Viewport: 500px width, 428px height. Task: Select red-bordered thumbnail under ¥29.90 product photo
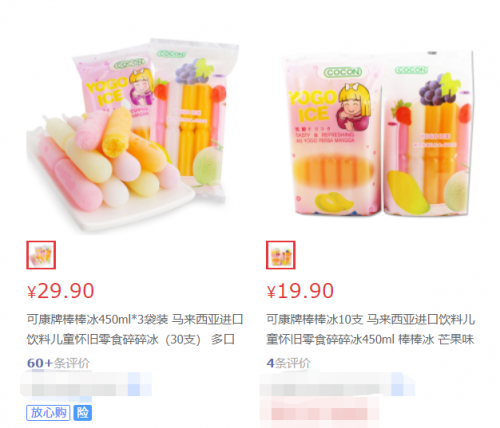click(x=41, y=255)
